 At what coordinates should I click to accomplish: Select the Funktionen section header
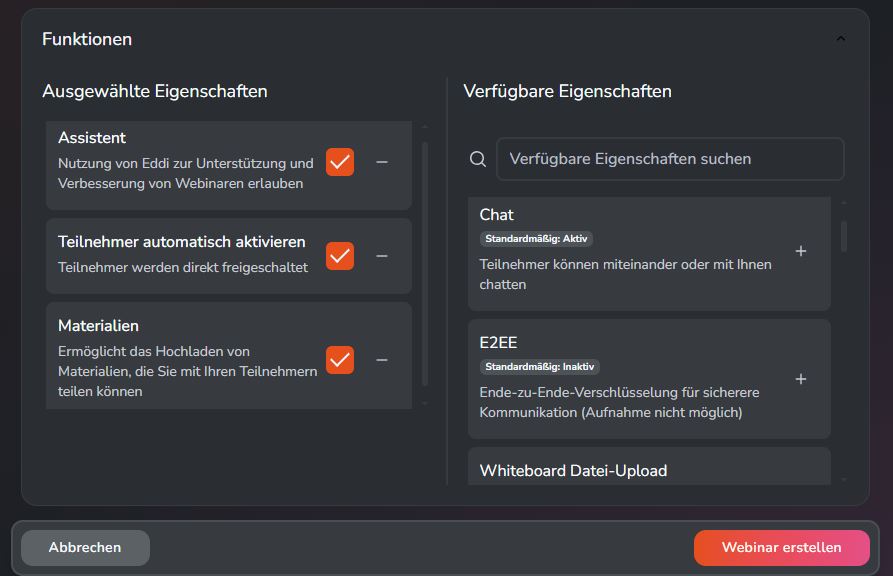86,39
